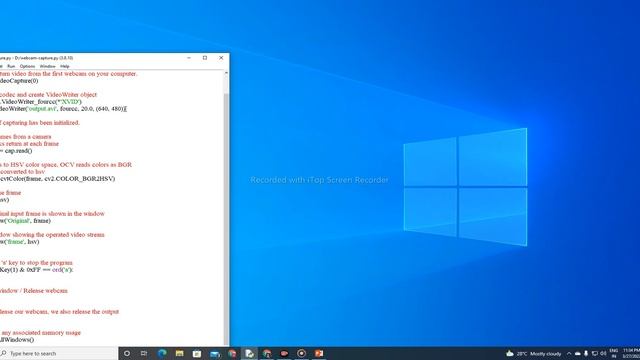Open Cortana from the taskbar
Screen dimensions: 640x360
click(127, 353)
